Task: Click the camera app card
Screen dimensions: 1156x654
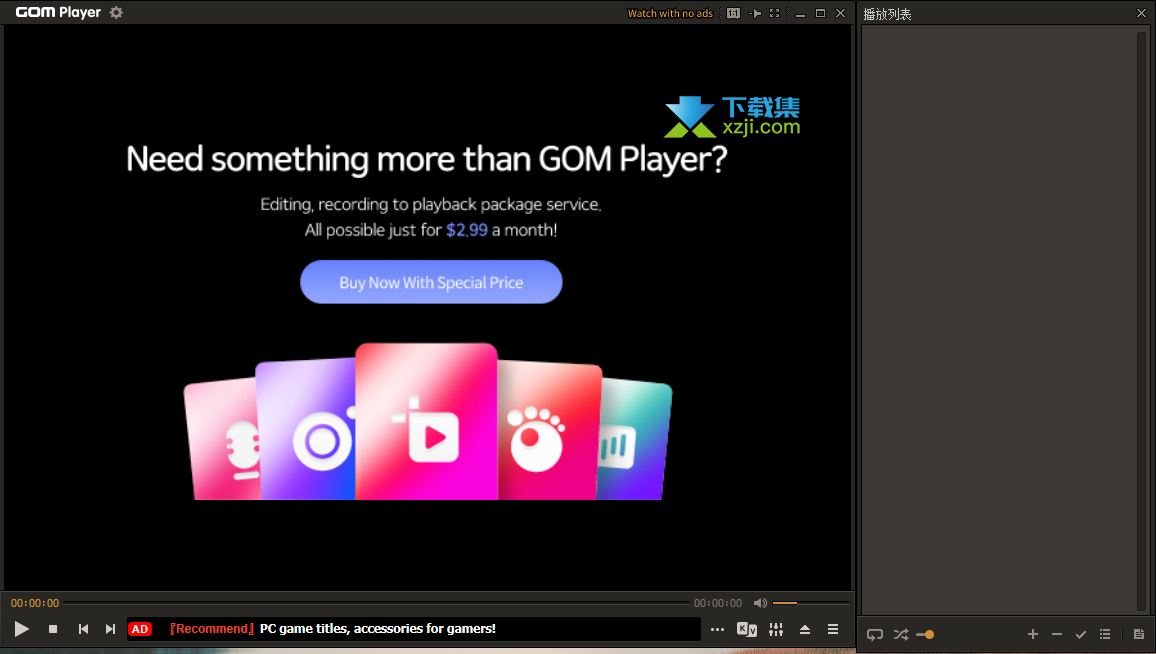Action: click(306, 430)
